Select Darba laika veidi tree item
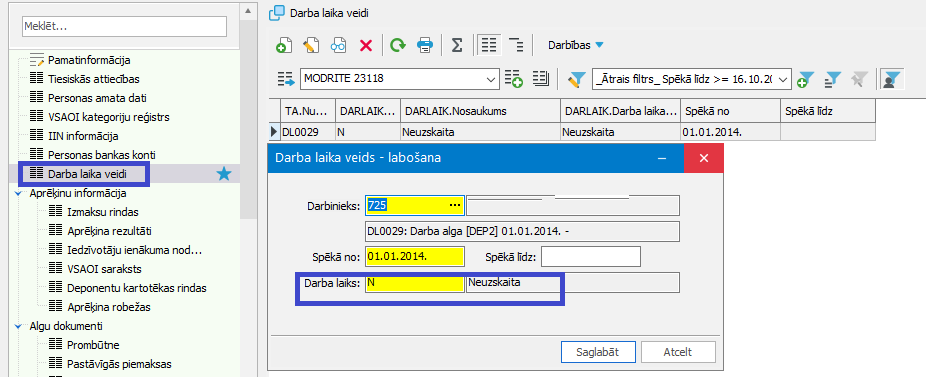Screen dimensions: 926x377 point(87,174)
